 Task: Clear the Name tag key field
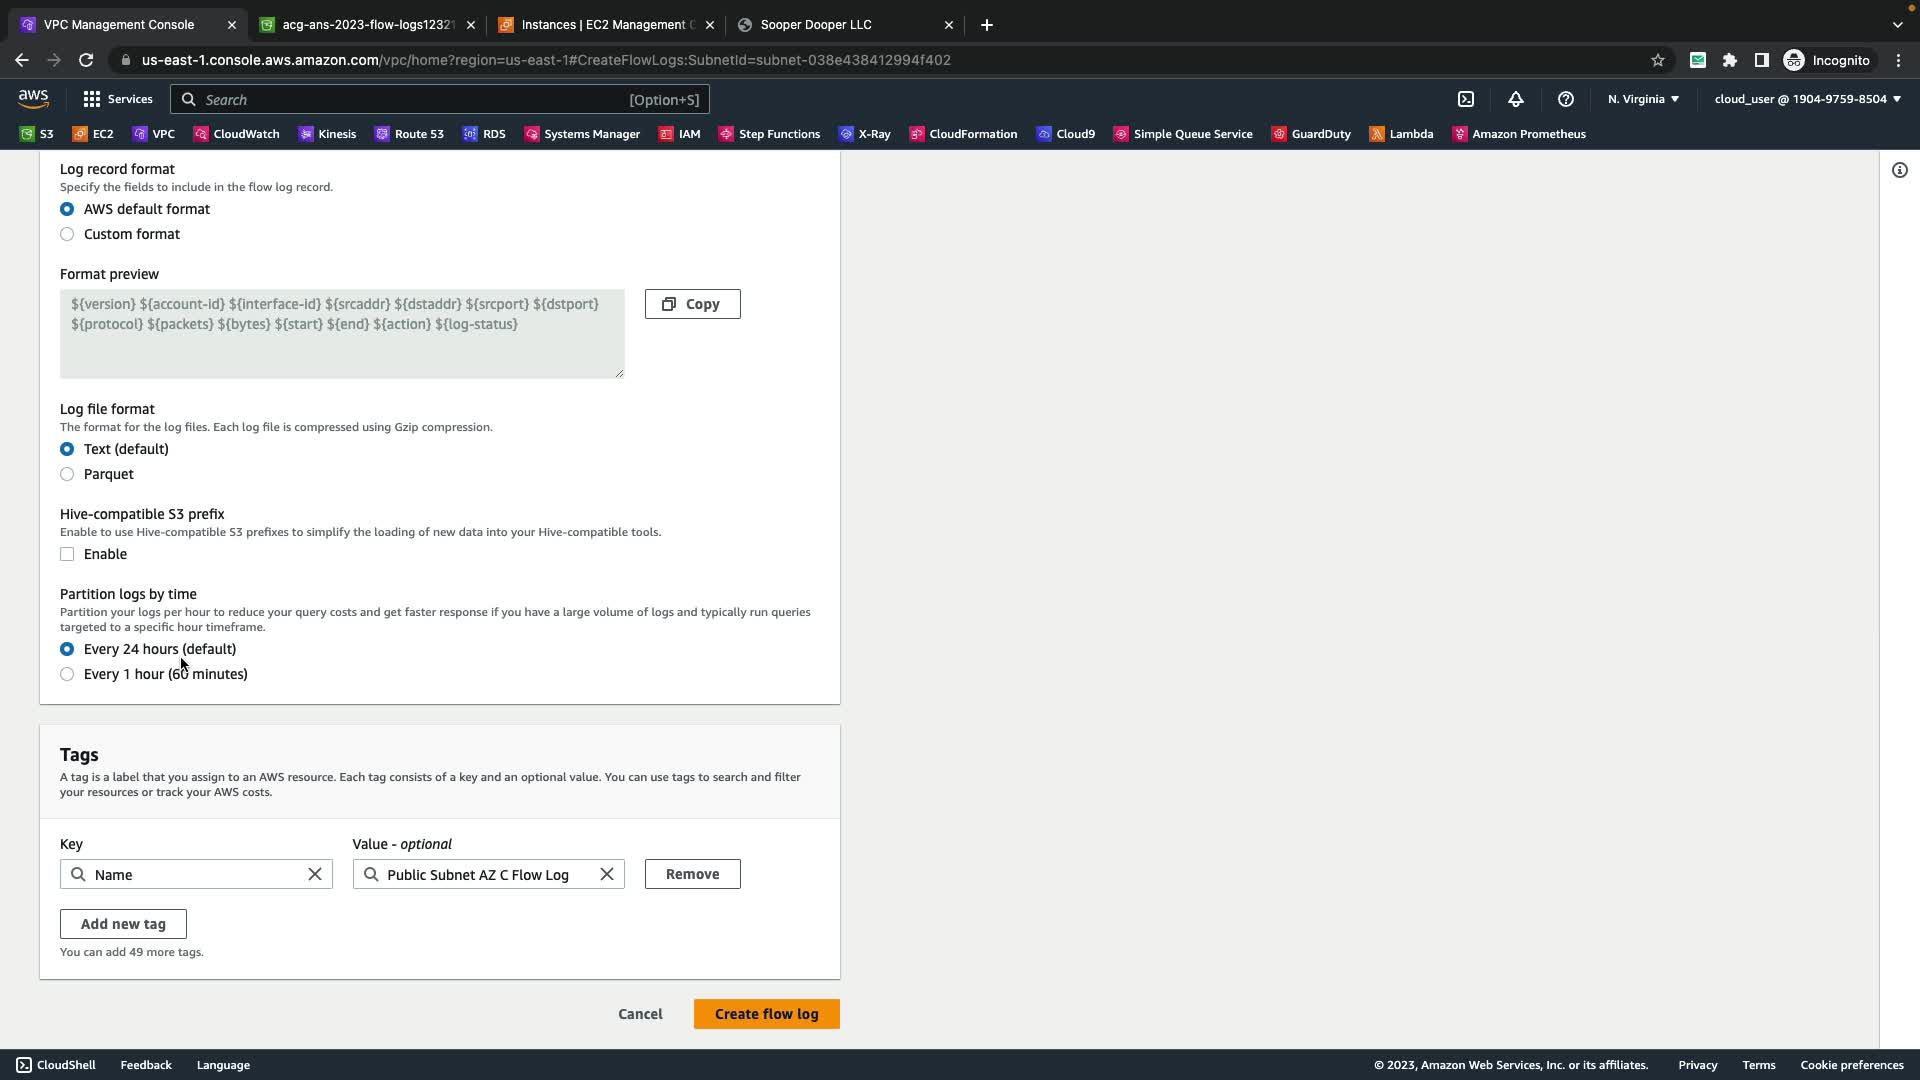(315, 875)
